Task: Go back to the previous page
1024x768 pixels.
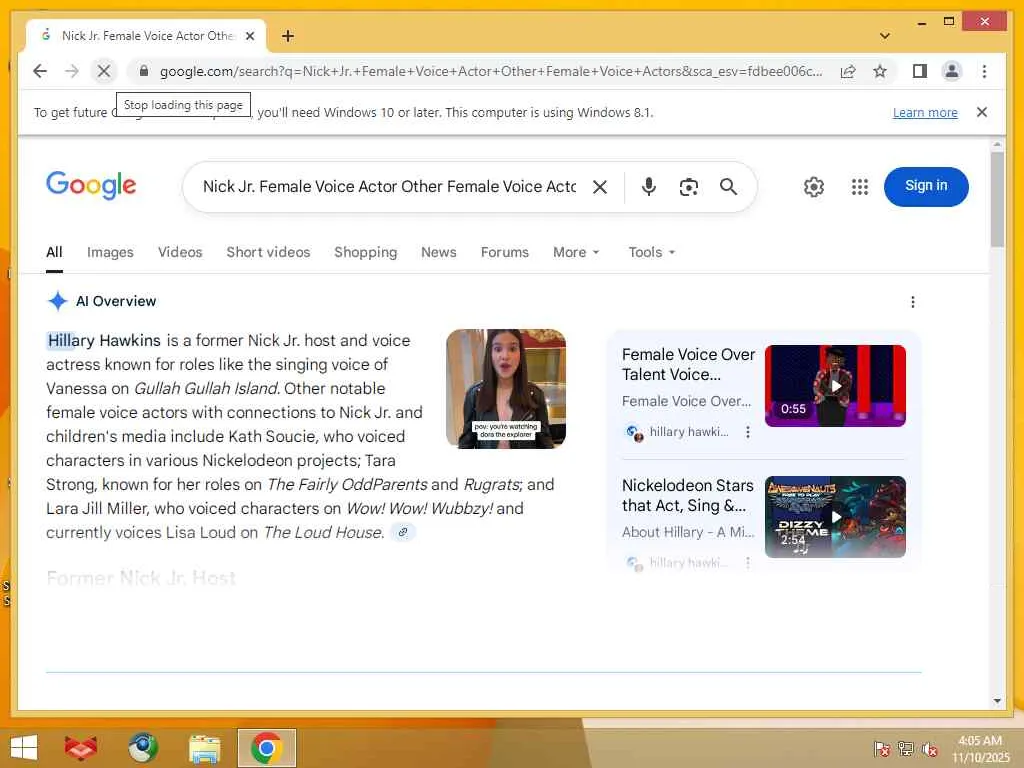Action: [x=40, y=71]
